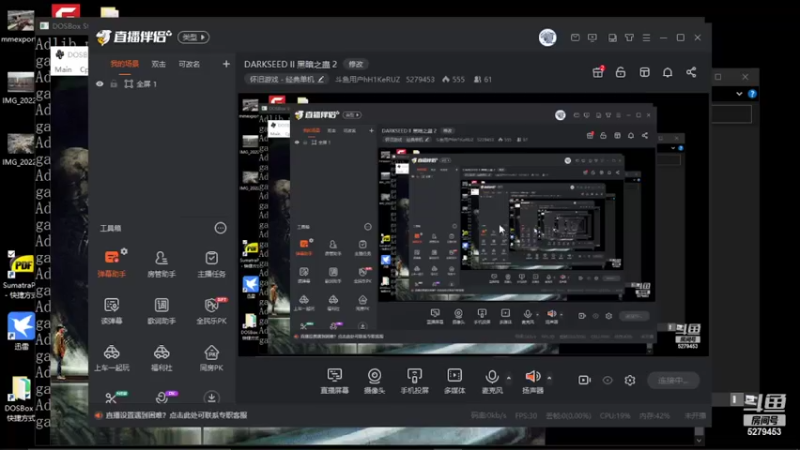This screenshot has width=800, height=450.
Task: Open the 上车一起玩 tool
Action: coord(112,358)
